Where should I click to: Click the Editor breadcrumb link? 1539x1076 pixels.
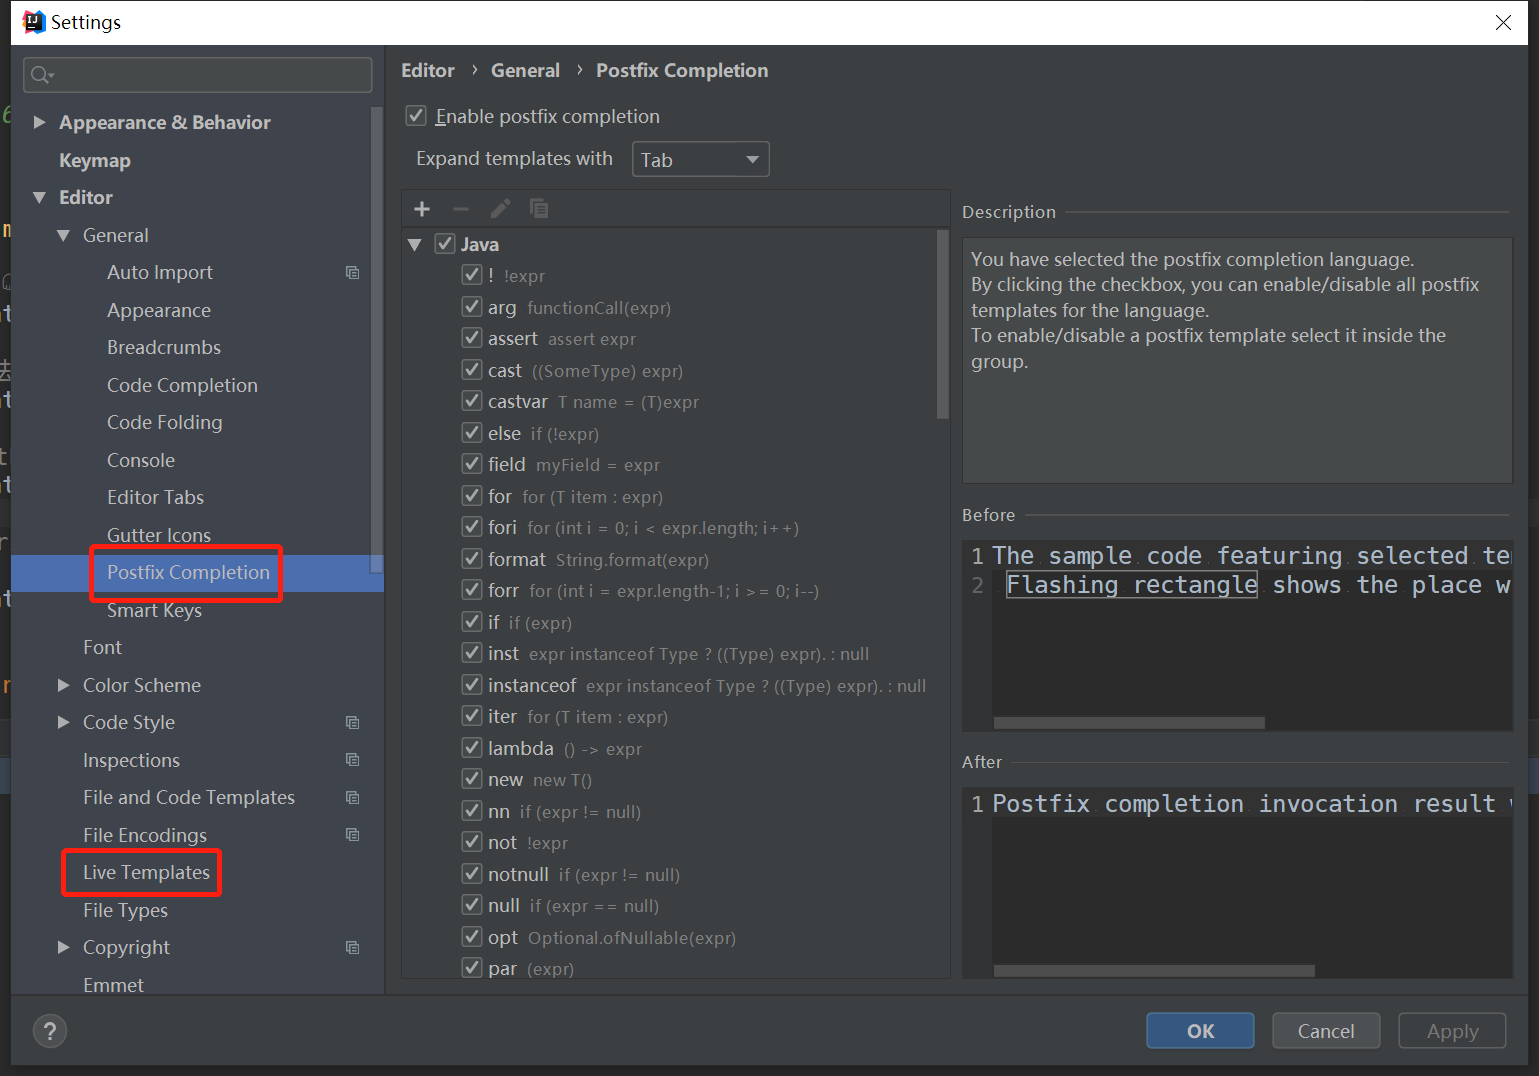coord(428,70)
